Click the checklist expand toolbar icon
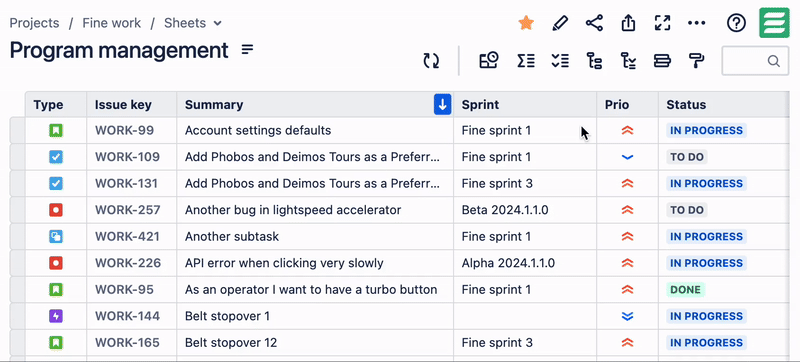This screenshot has height=362, width=800. 560,61
